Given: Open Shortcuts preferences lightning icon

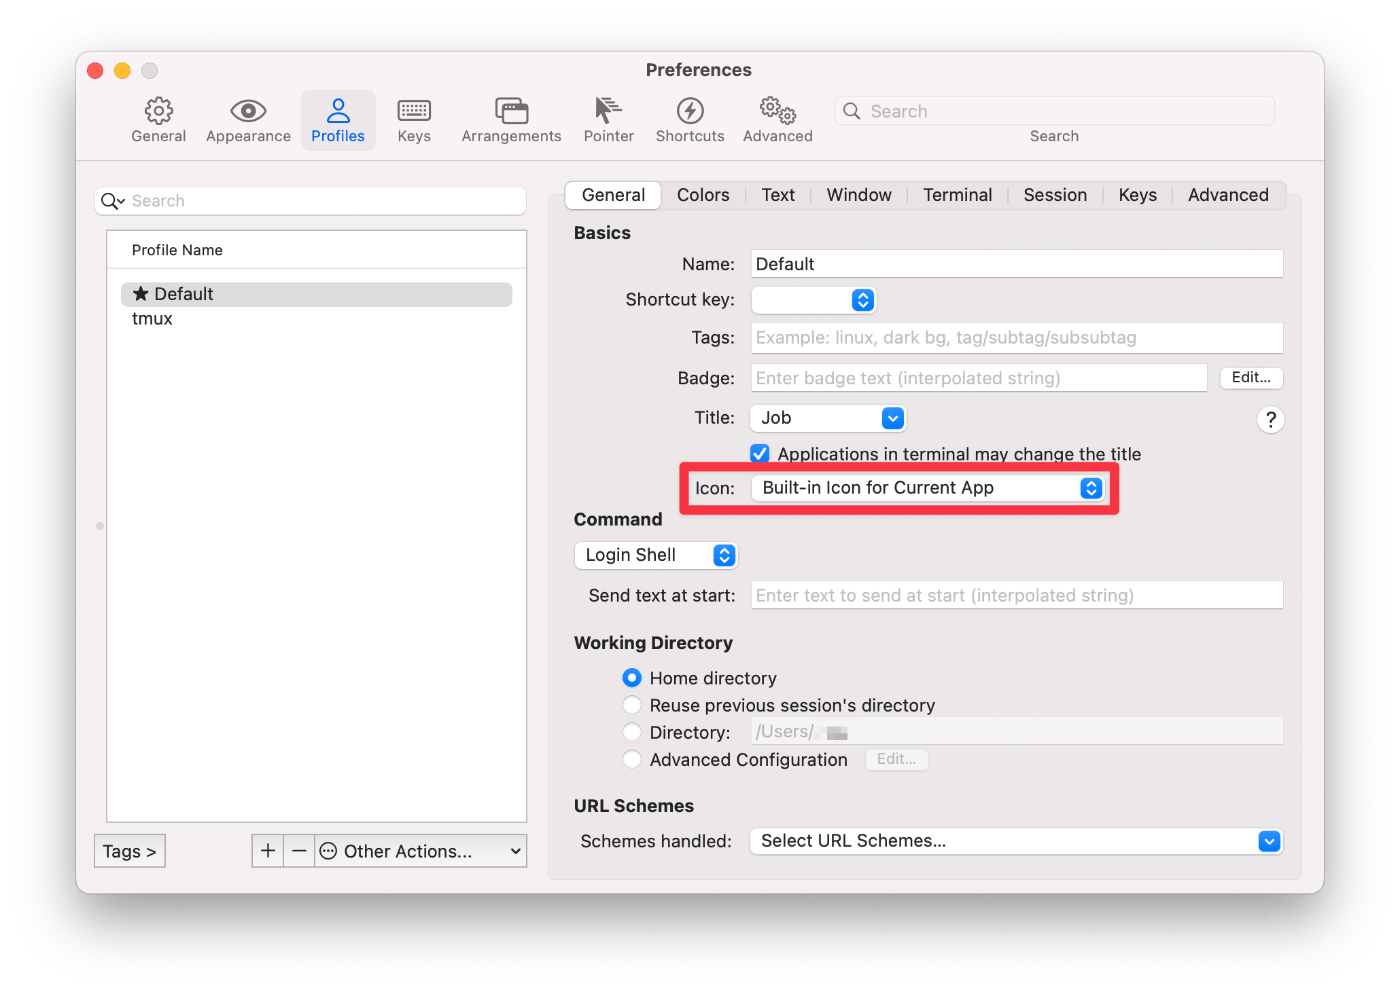Looking at the screenshot, I should coord(690,110).
